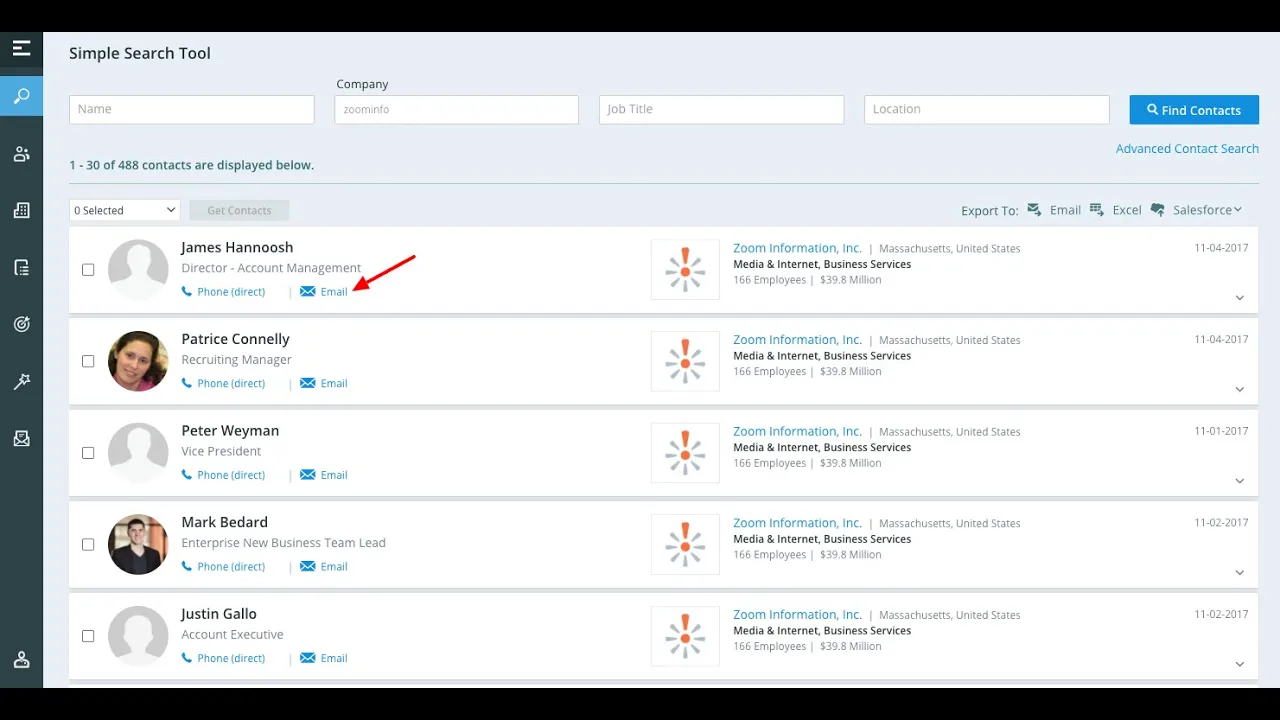Click phone icon for Mark Bedard
Viewport: 1280px width, 720px height.
coord(187,566)
